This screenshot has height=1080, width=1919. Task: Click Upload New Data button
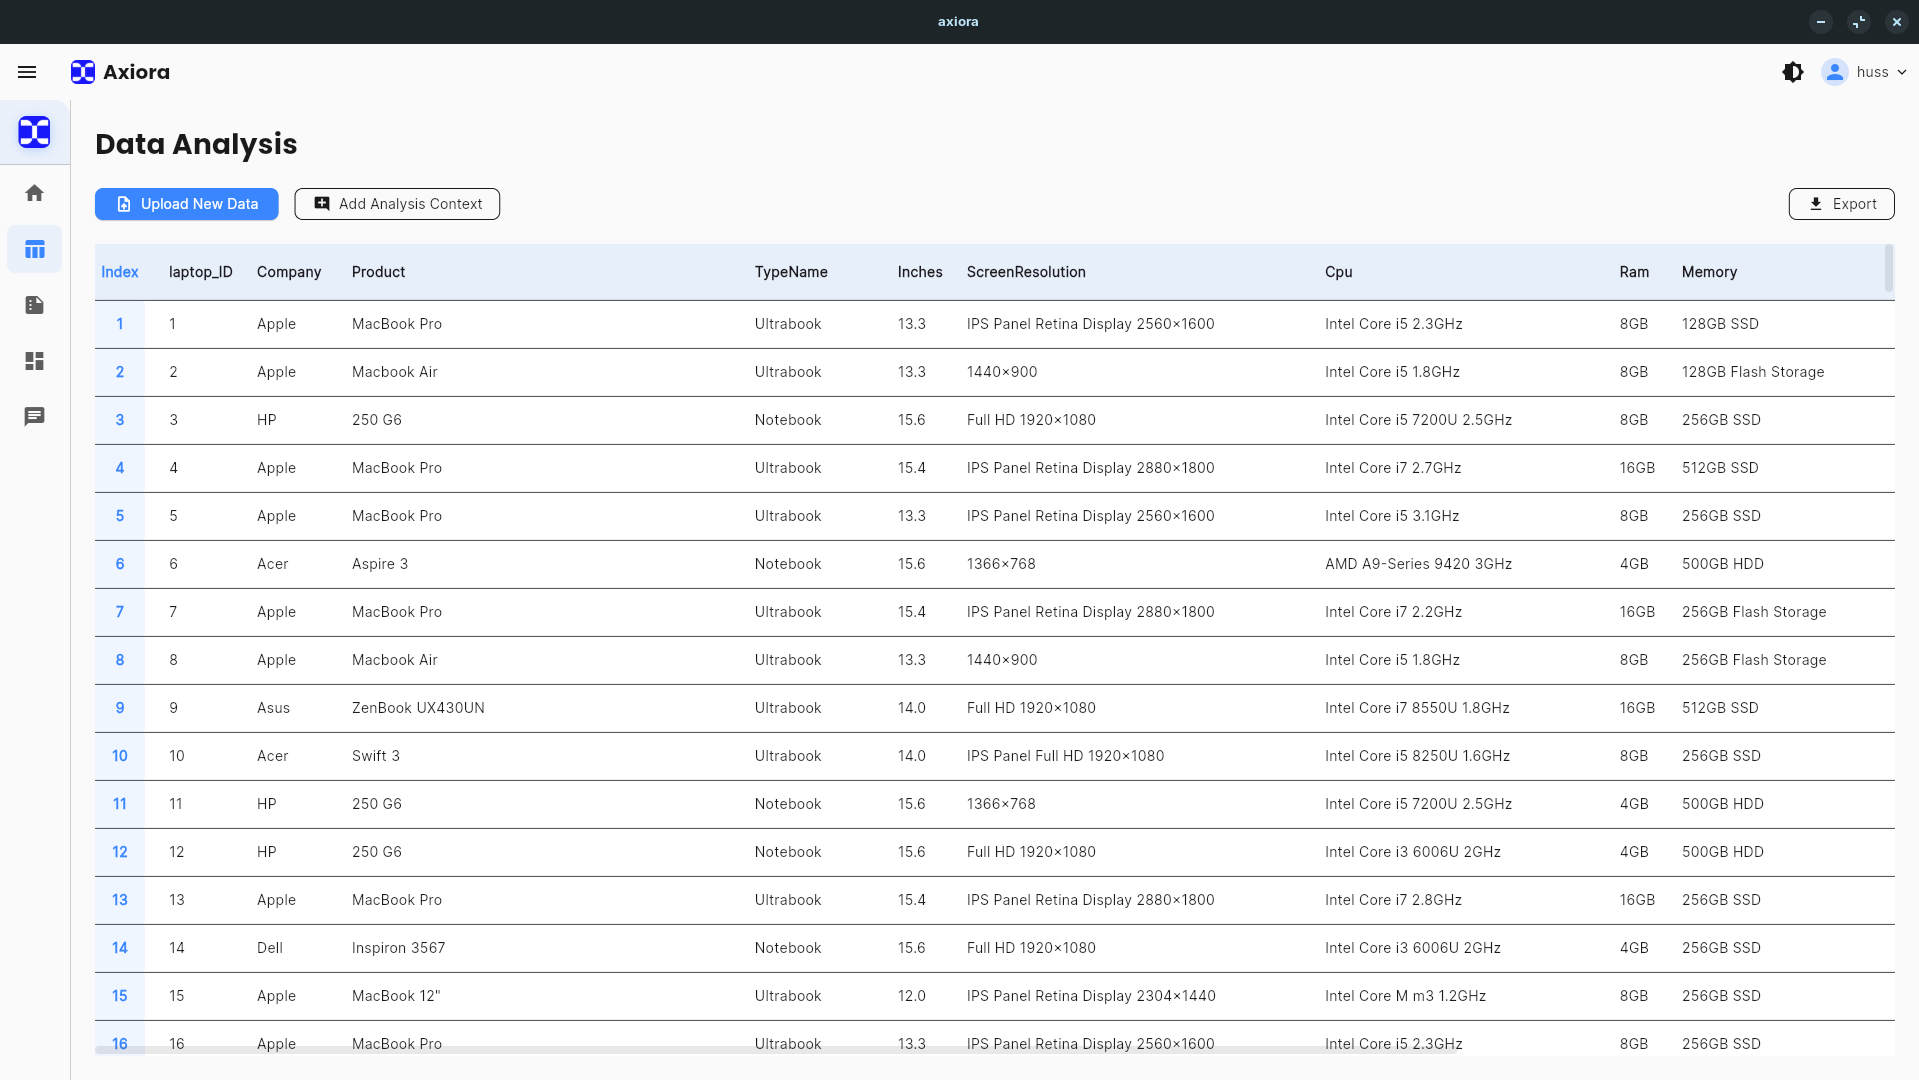187,204
